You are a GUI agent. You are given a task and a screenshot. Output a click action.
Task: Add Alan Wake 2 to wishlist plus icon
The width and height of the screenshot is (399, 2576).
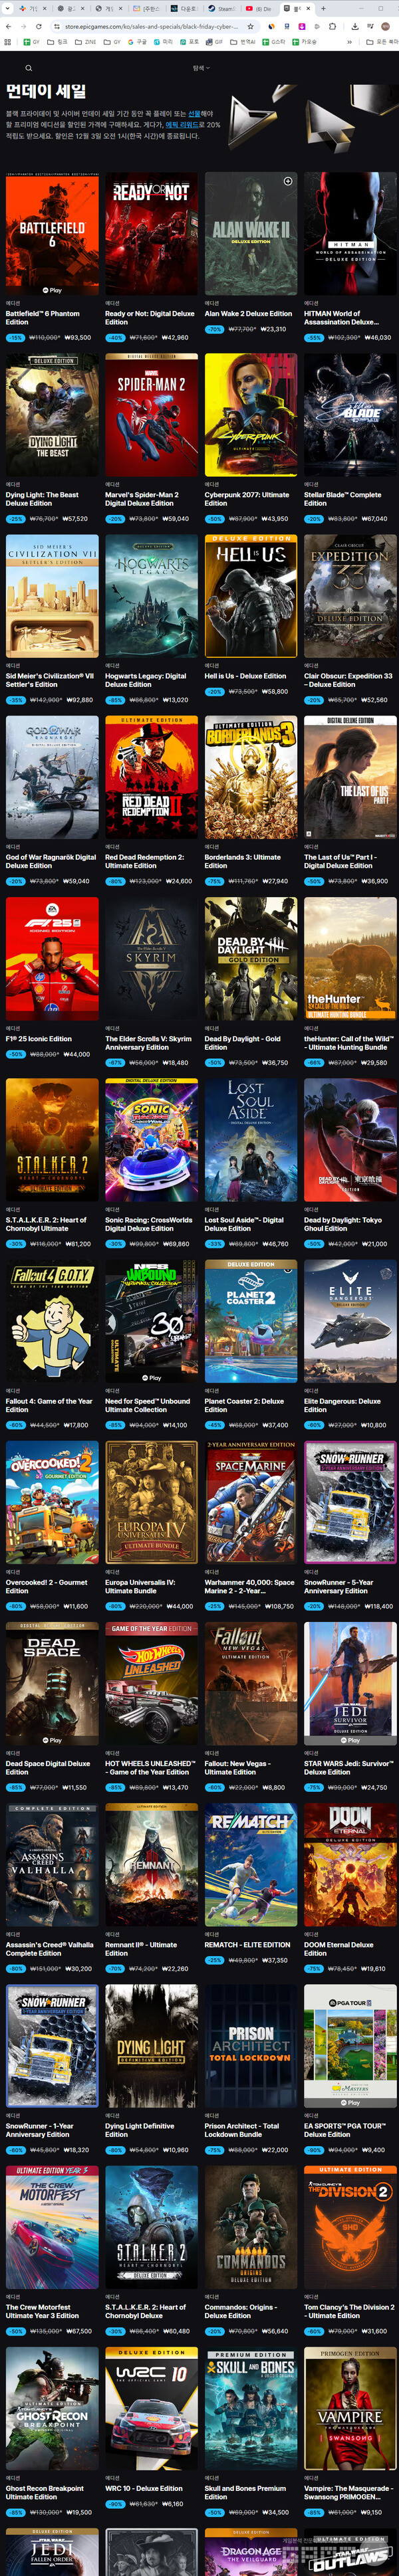(x=288, y=181)
